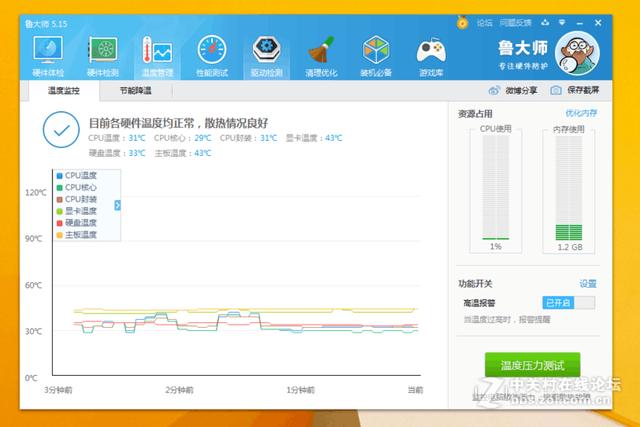Click the 鲁大师 cartoon avatar
Image resolution: width=640 pixels, height=427 pixels.
[x=577, y=53]
